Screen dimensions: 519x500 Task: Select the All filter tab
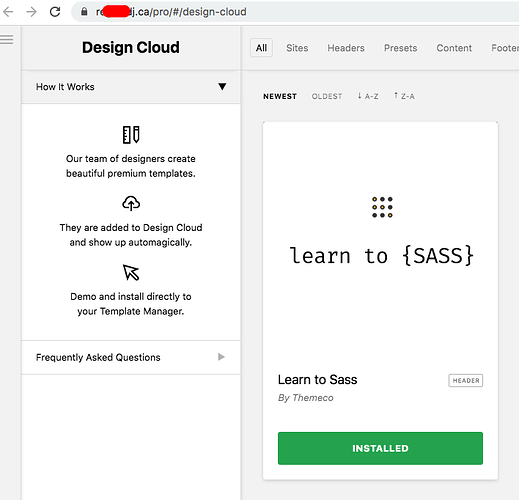[x=261, y=48]
